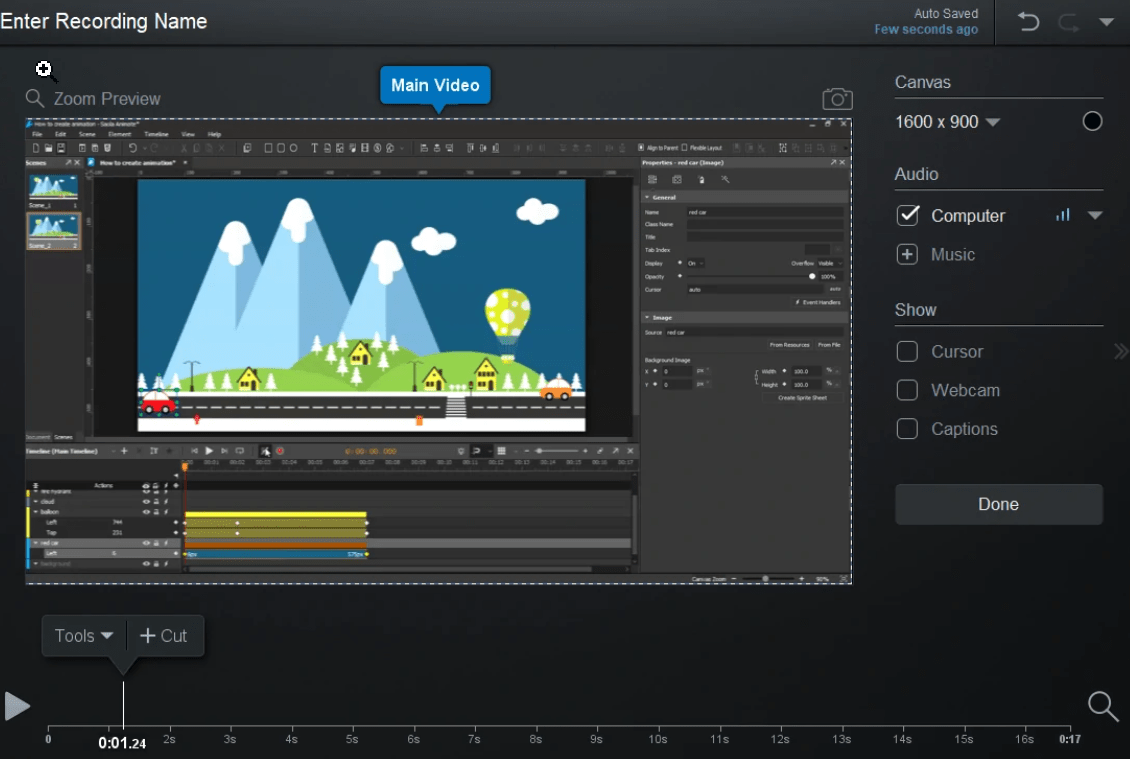
Task: Click the redo arrow icon
Action: (1068, 22)
